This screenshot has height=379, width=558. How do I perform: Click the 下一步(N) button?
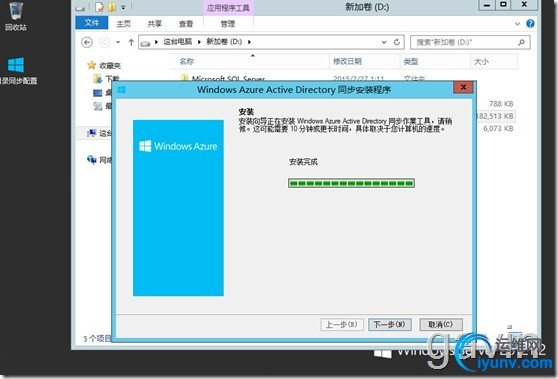point(390,325)
